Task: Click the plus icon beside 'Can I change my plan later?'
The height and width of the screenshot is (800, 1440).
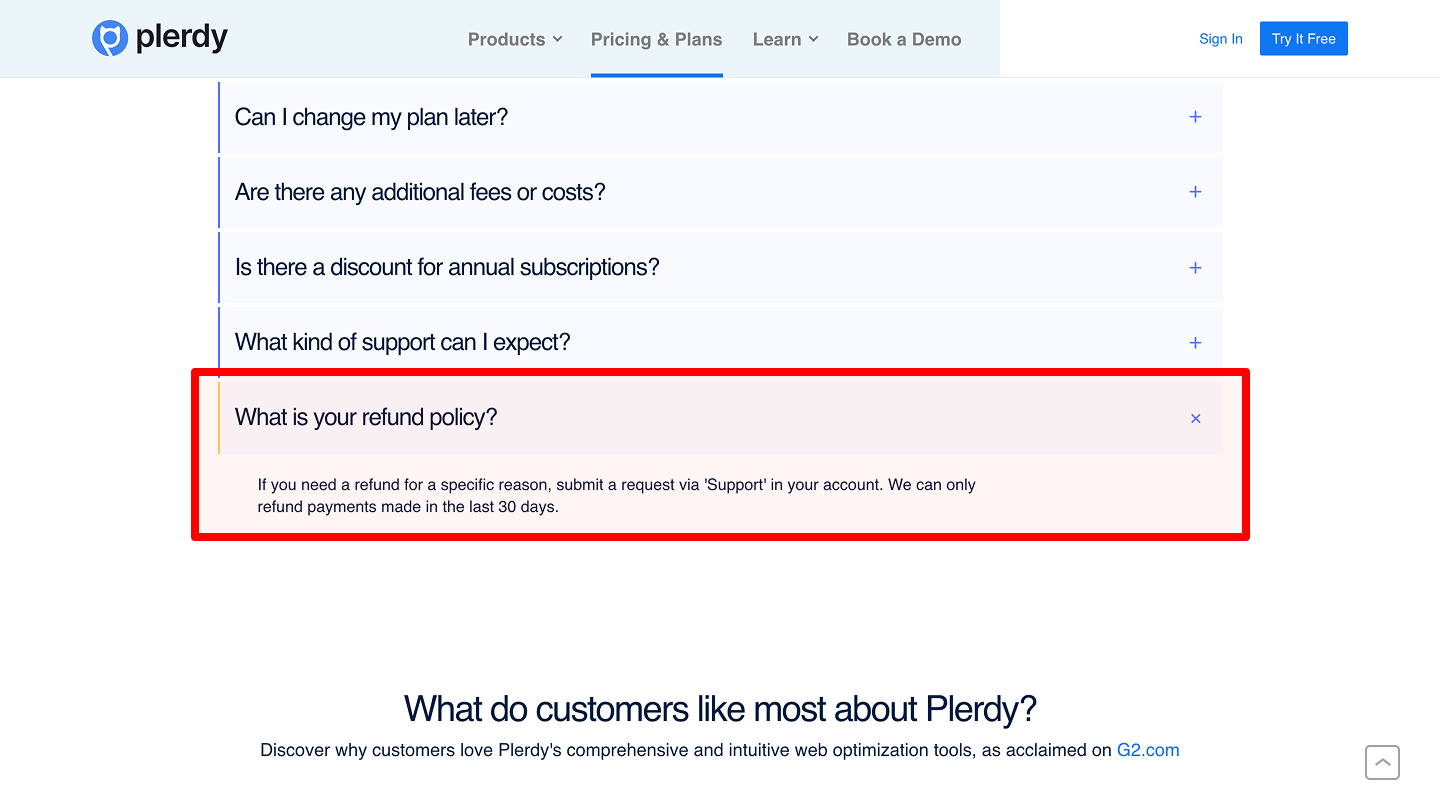Action: coord(1195,117)
